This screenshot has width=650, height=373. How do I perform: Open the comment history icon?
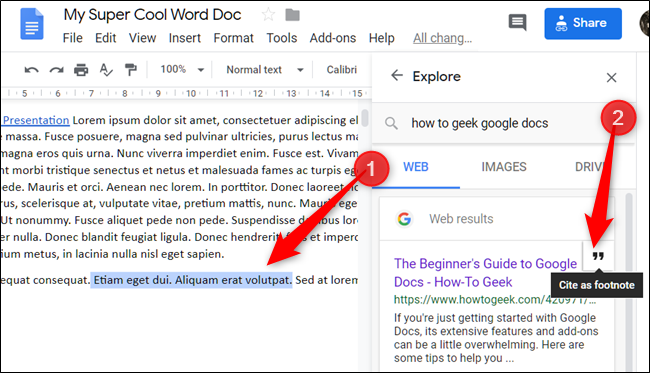tap(517, 22)
